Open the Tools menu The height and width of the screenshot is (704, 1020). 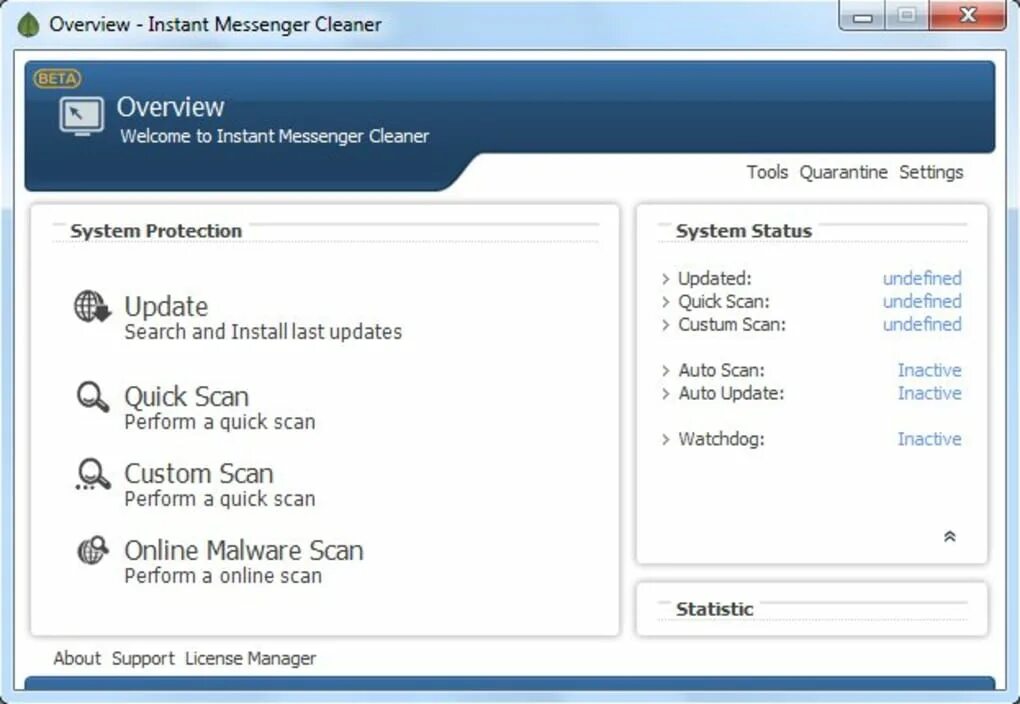coord(767,172)
